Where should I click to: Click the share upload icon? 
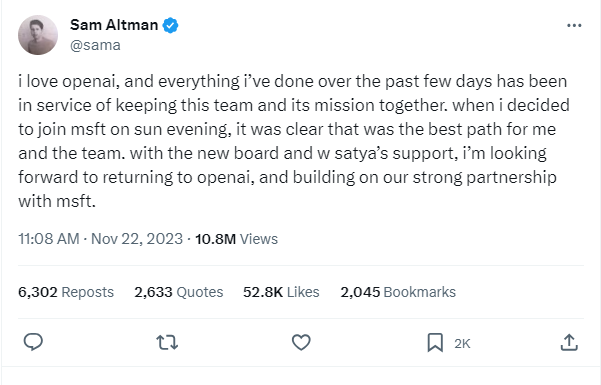(569, 342)
